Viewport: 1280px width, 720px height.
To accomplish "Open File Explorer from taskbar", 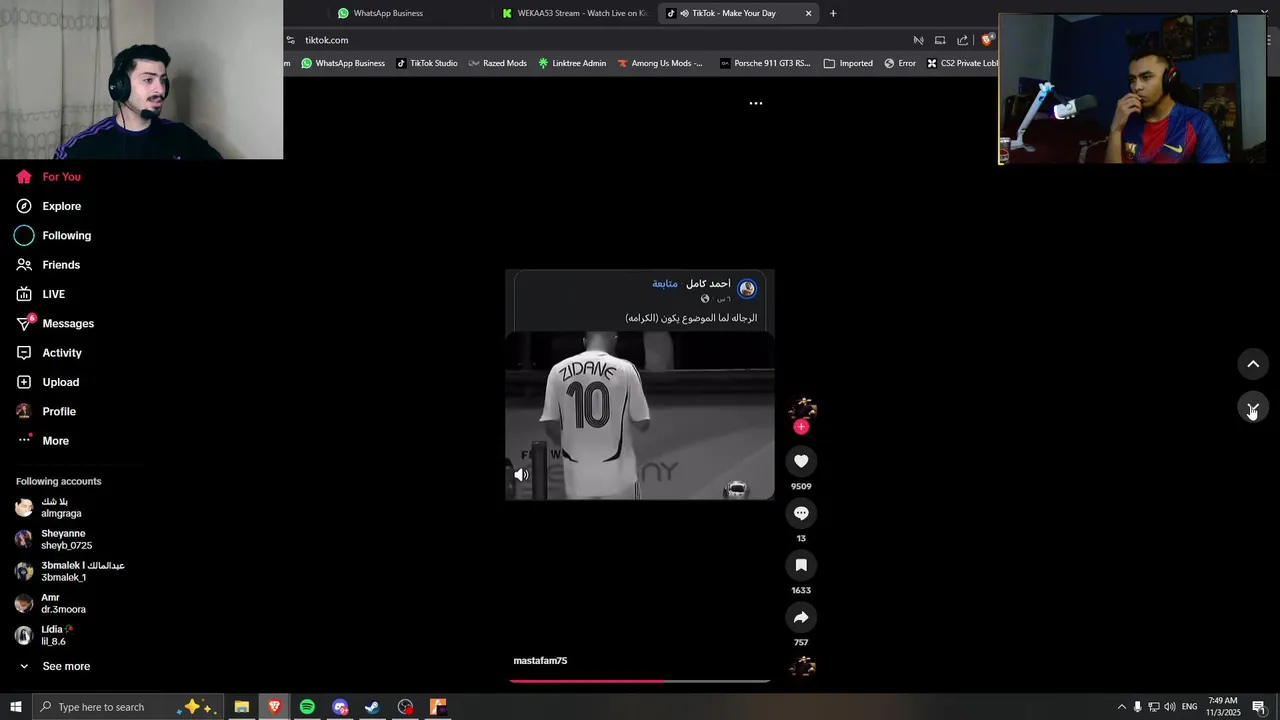I will 242,707.
